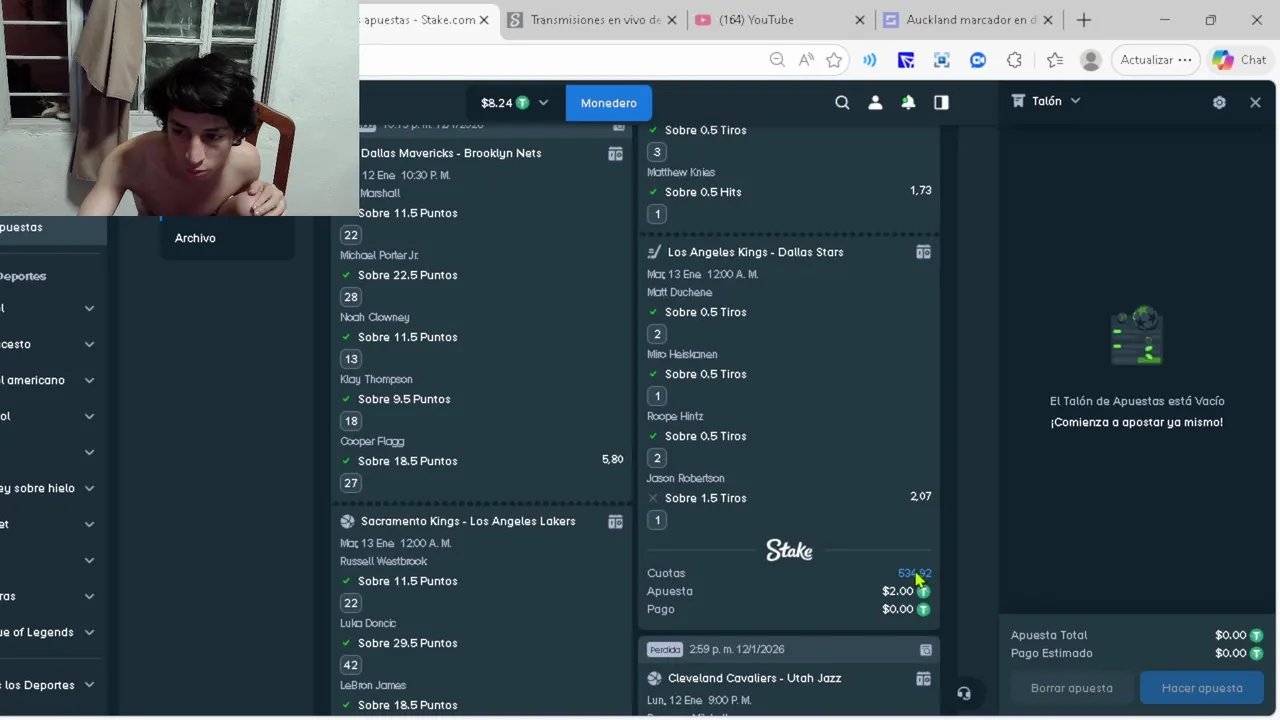Toggle the bet slip sidebar panel icon
This screenshot has width=1280, height=720.
tap(941, 102)
